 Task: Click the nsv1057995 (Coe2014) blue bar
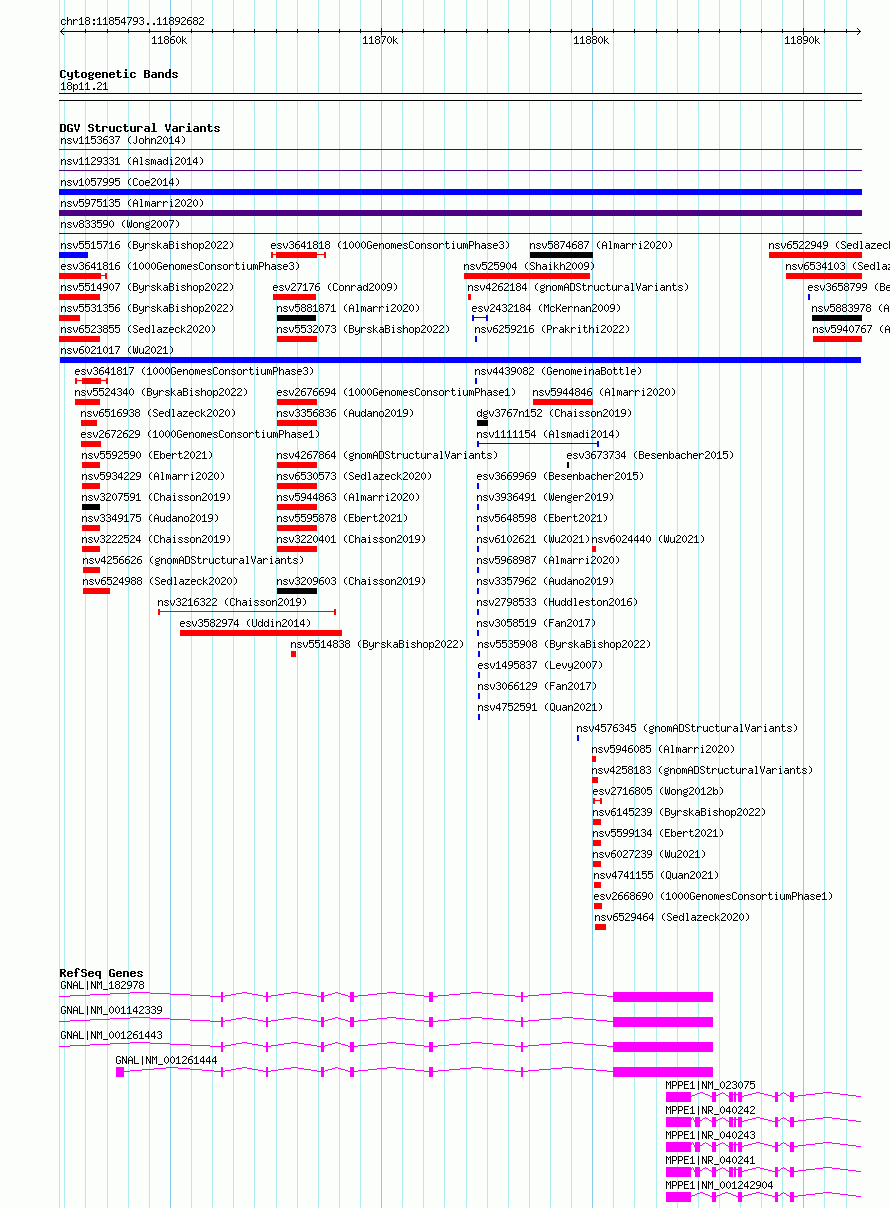tap(460, 192)
